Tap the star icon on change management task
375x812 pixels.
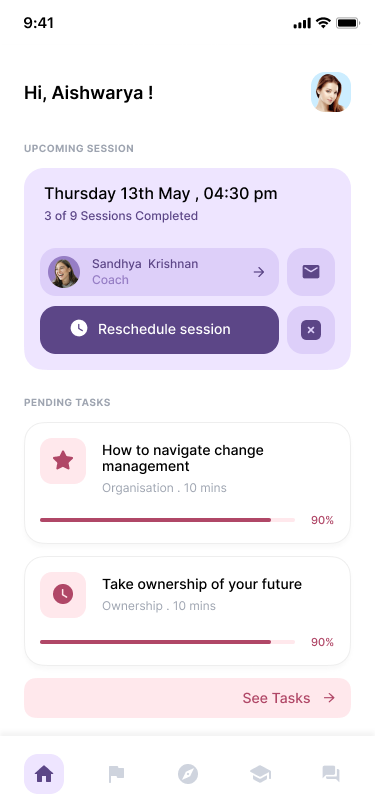(x=63, y=461)
